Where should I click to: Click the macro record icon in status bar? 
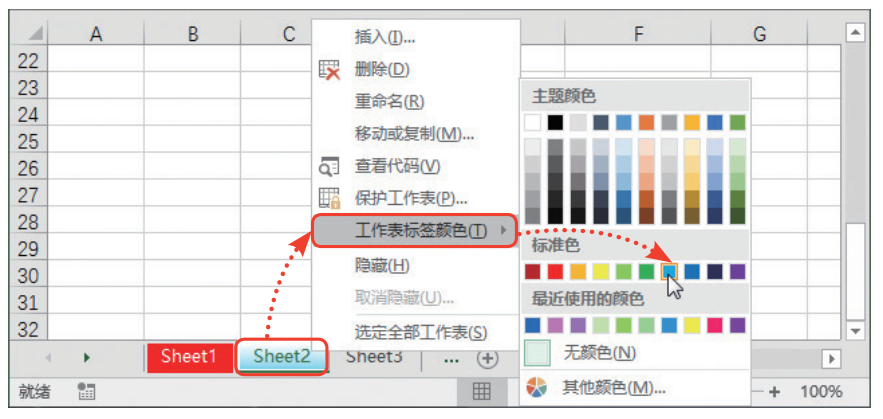pos(86,391)
